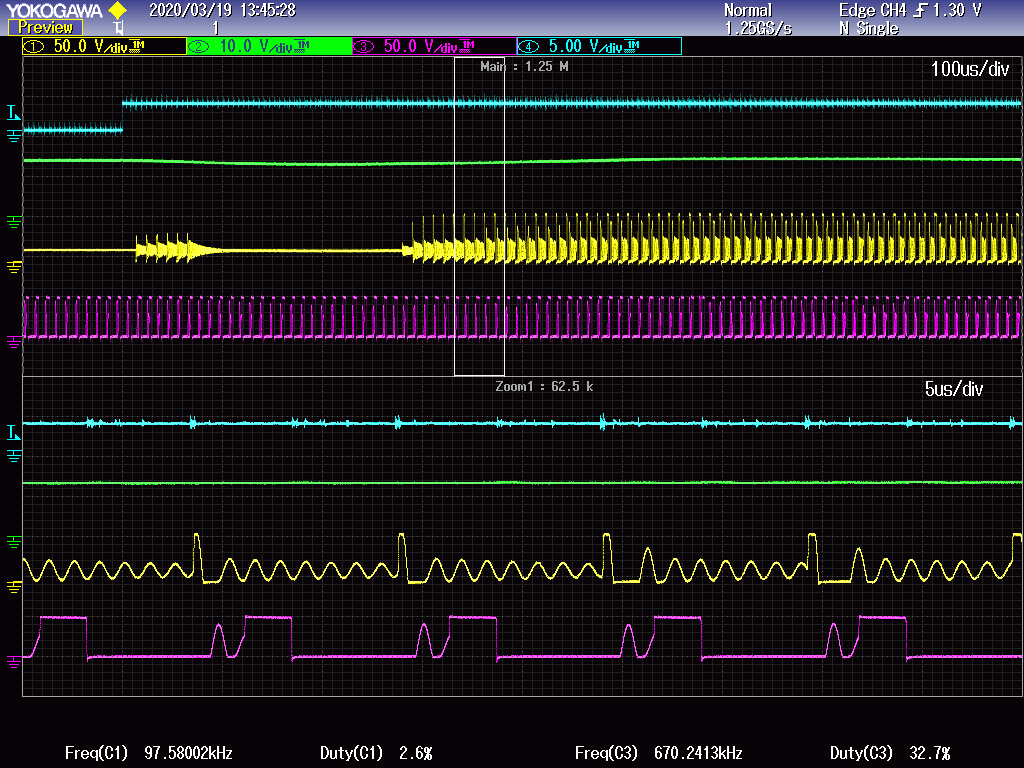Click the circled 4 icon in CH4 box

point(528,46)
